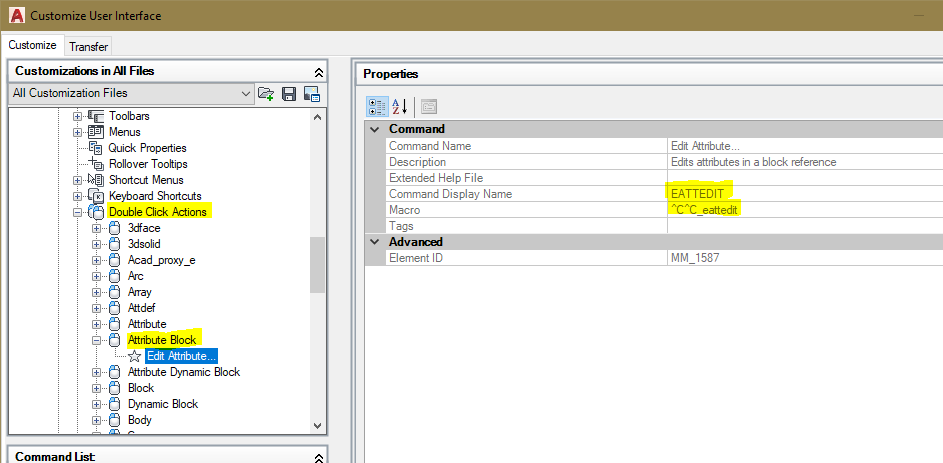Edit the Description value field
Image resolution: width=943 pixels, height=463 pixels.
[x=805, y=162]
